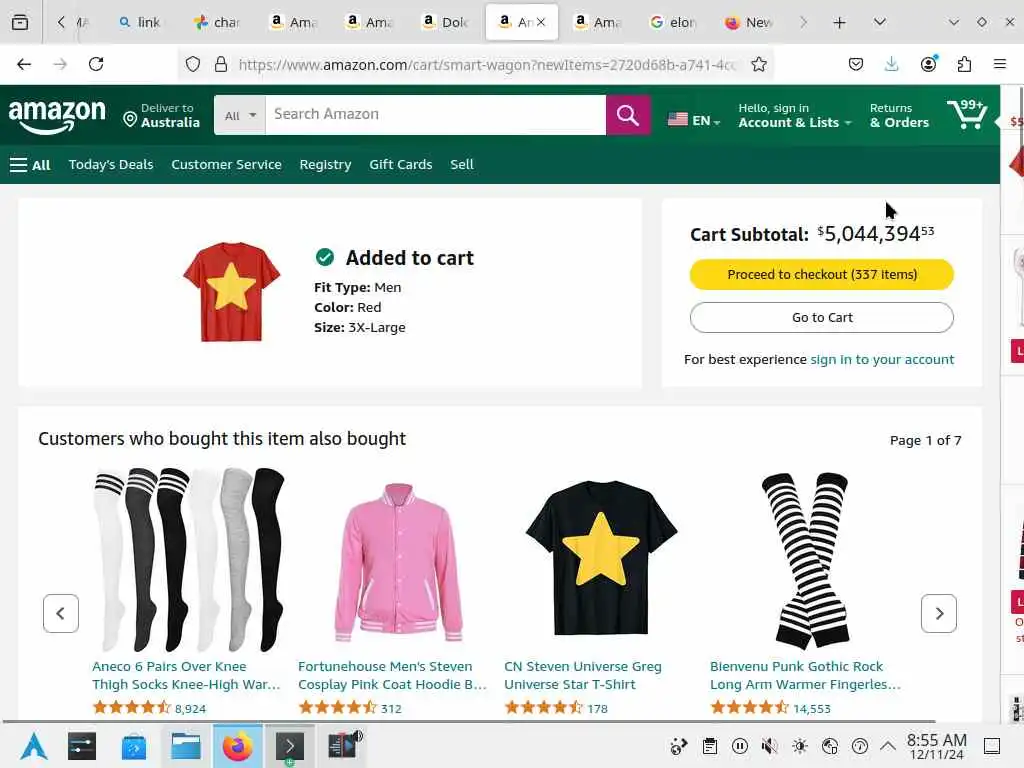
Task: Expand the All search category dropdown
Action: [x=240, y=116]
